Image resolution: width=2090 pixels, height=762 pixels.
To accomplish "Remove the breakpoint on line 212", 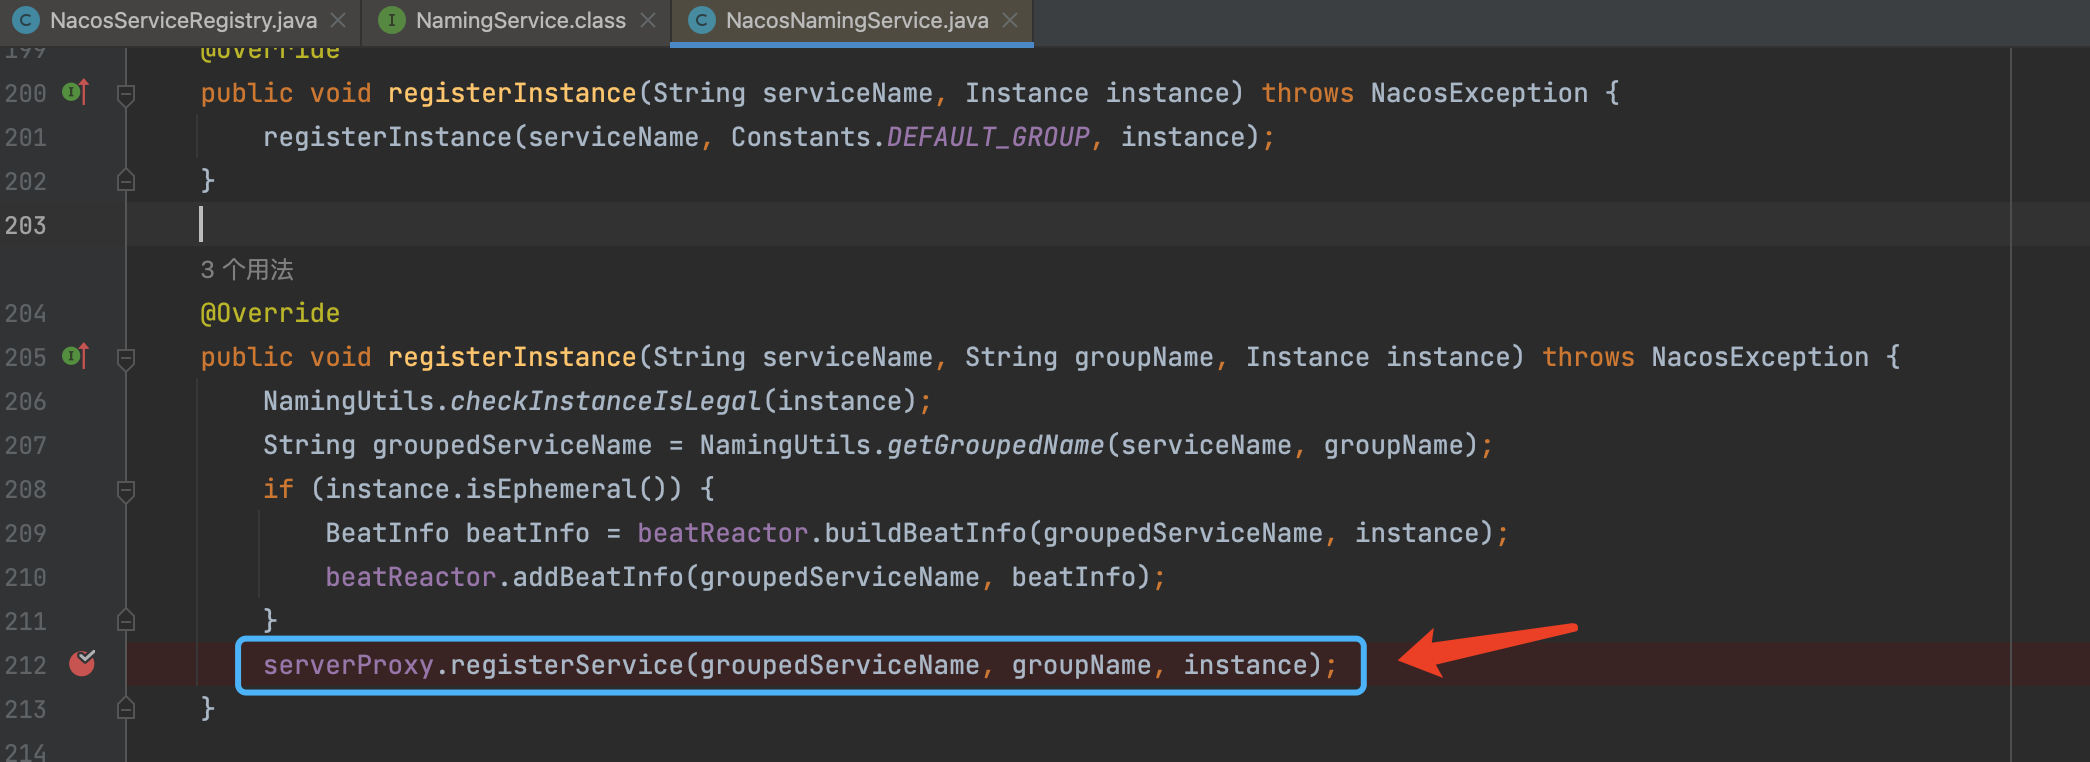I will [x=82, y=663].
